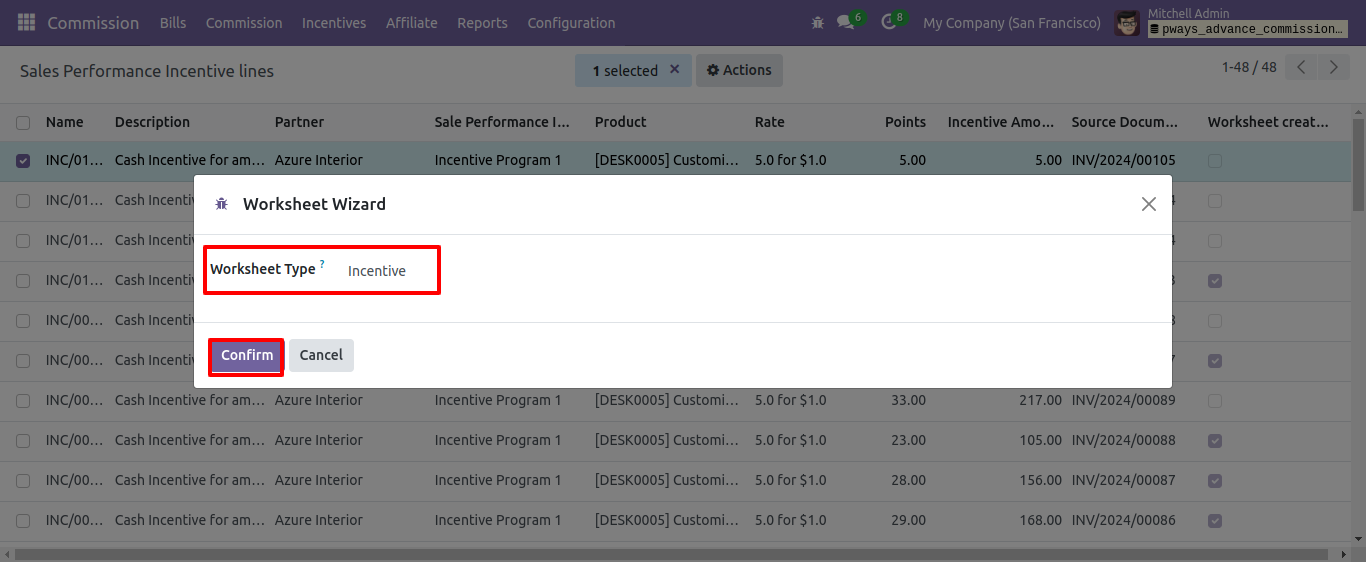The width and height of the screenshot is (1366, 562).
Task: Open the messages chat icon
Action: click(846, 22)
